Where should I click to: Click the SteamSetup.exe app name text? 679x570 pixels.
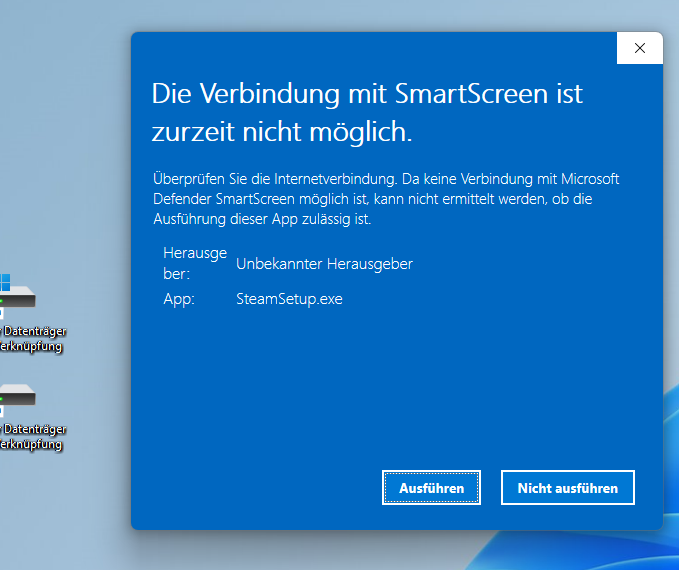pos(289,299)
